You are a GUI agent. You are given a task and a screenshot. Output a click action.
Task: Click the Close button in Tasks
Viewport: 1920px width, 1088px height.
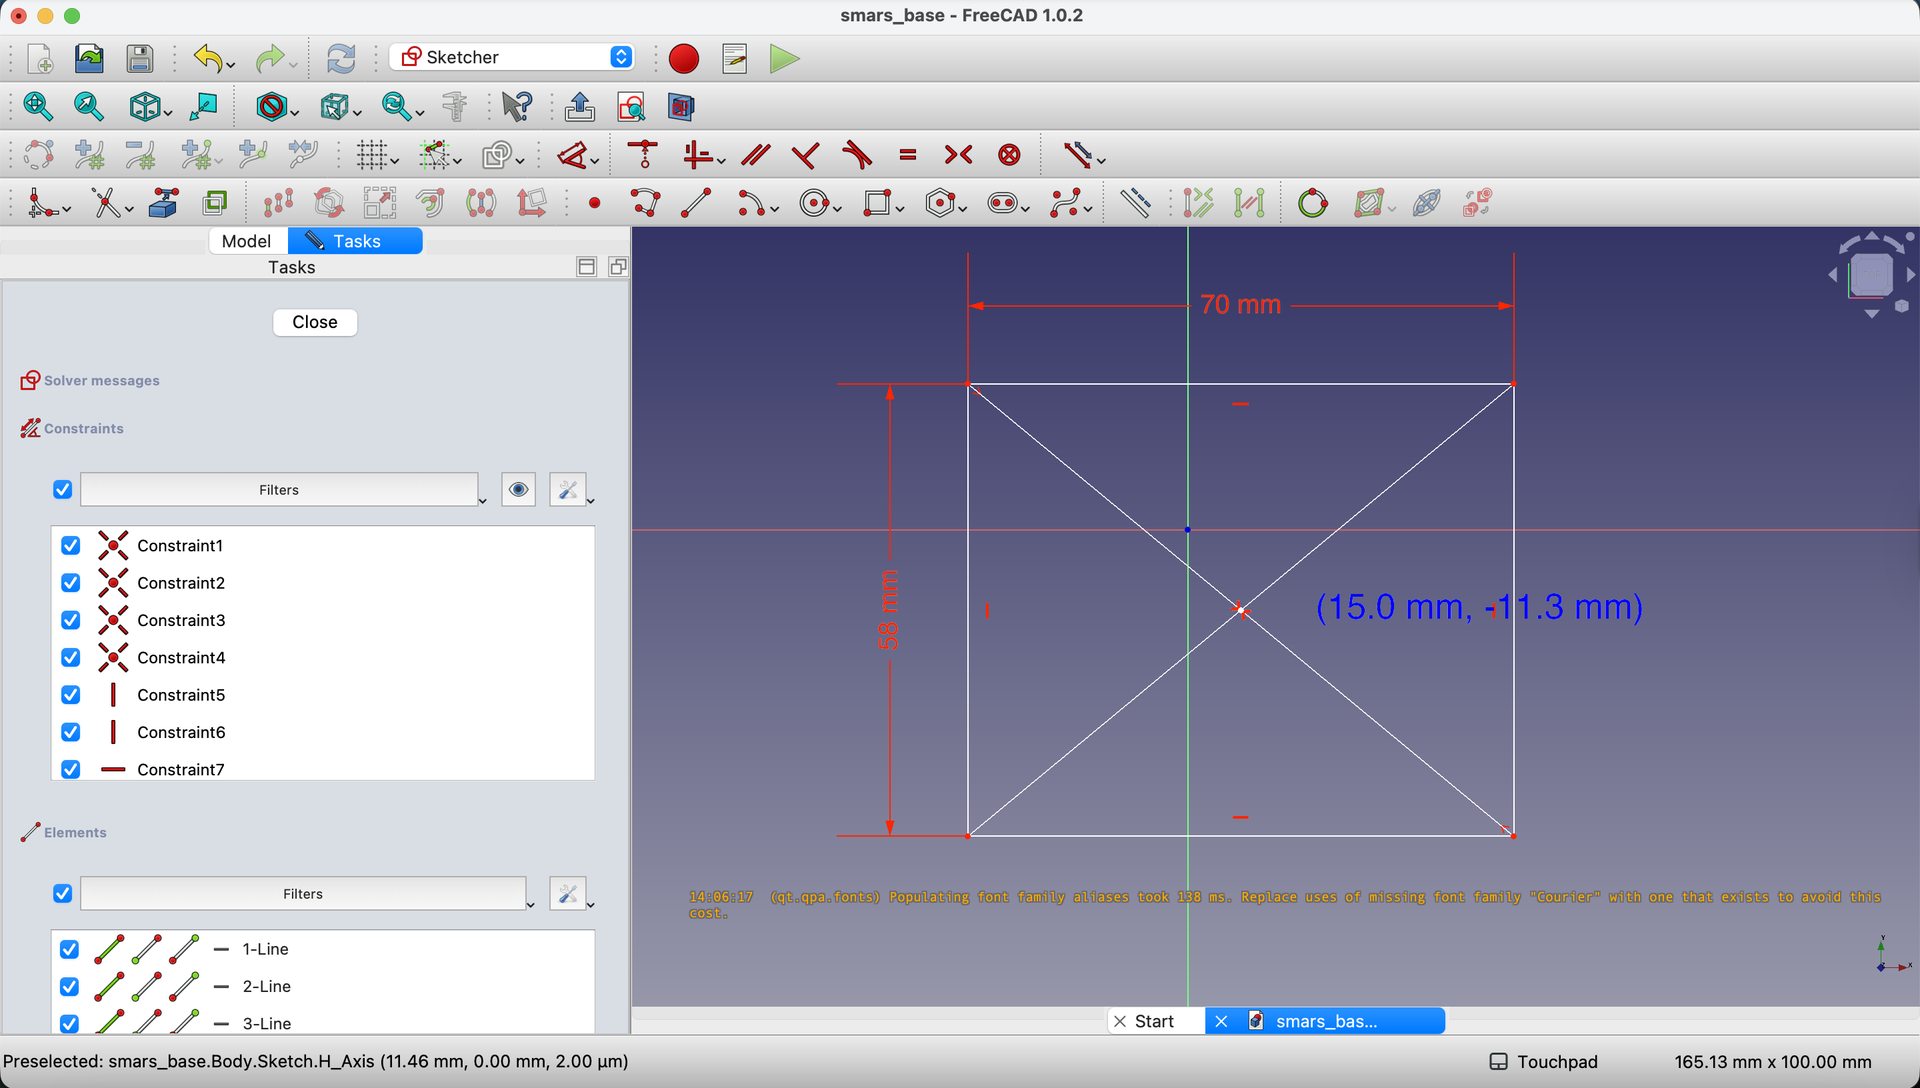(x=315, y=322)
